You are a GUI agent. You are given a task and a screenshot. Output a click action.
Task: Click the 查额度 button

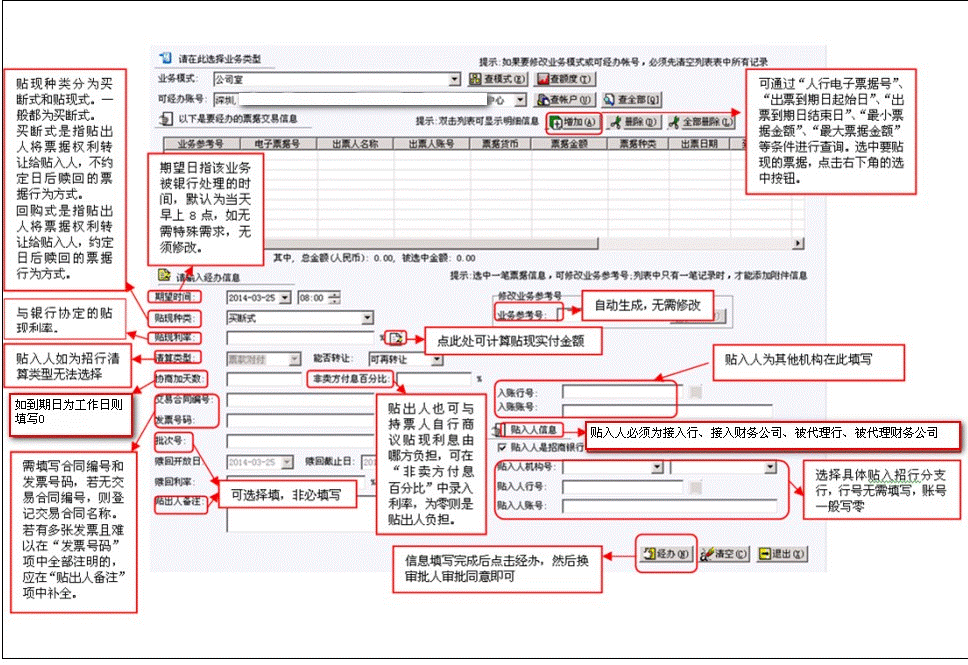[x=566, y=79]
